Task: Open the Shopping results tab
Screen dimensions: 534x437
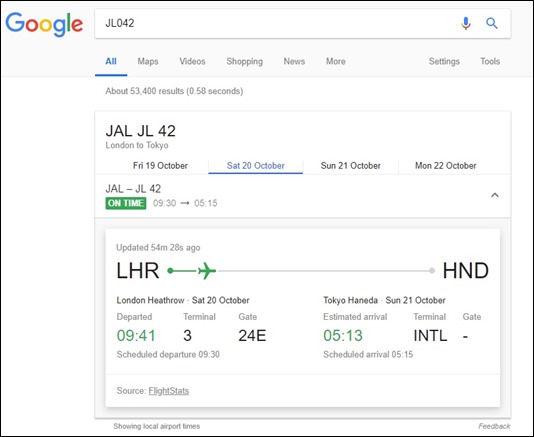Action: pyautogui.click(x=245, y=62)
